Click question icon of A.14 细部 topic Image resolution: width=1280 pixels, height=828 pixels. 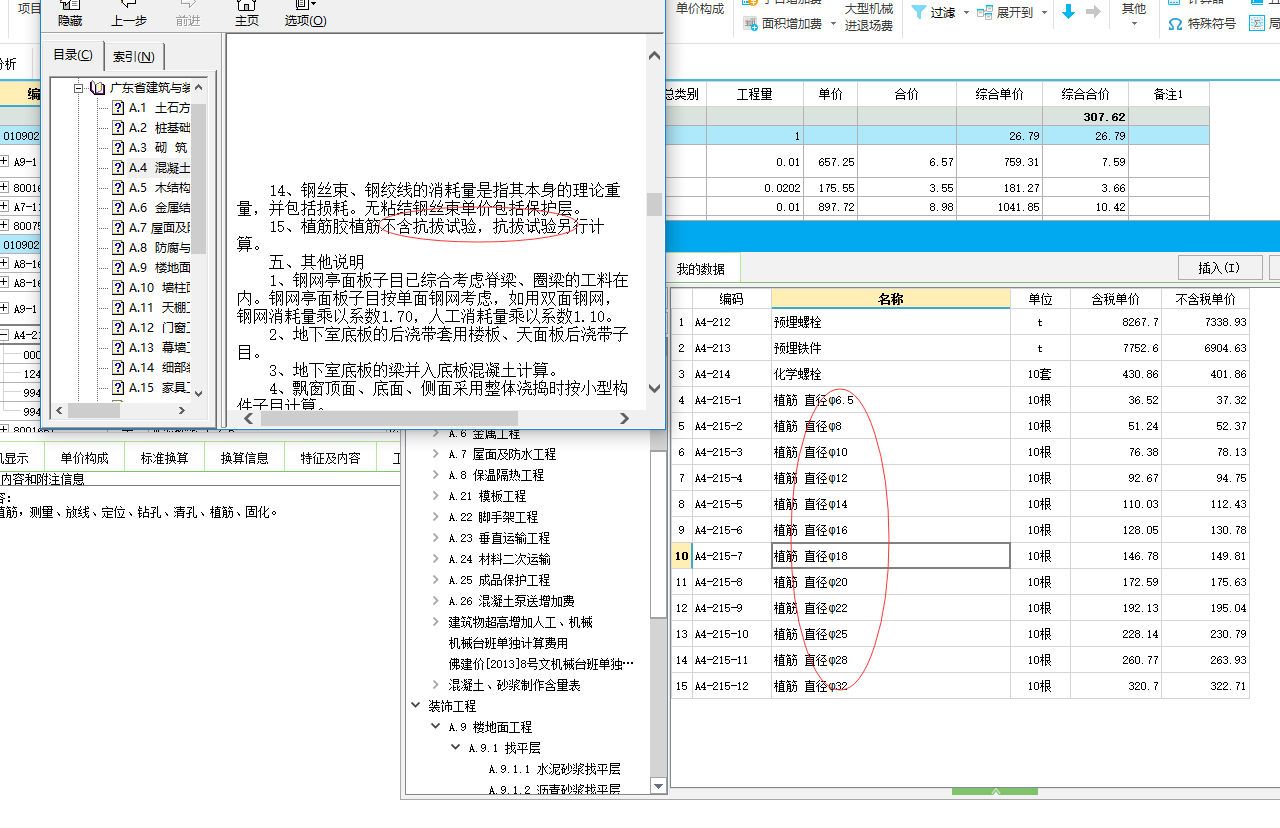click(117, 368)
